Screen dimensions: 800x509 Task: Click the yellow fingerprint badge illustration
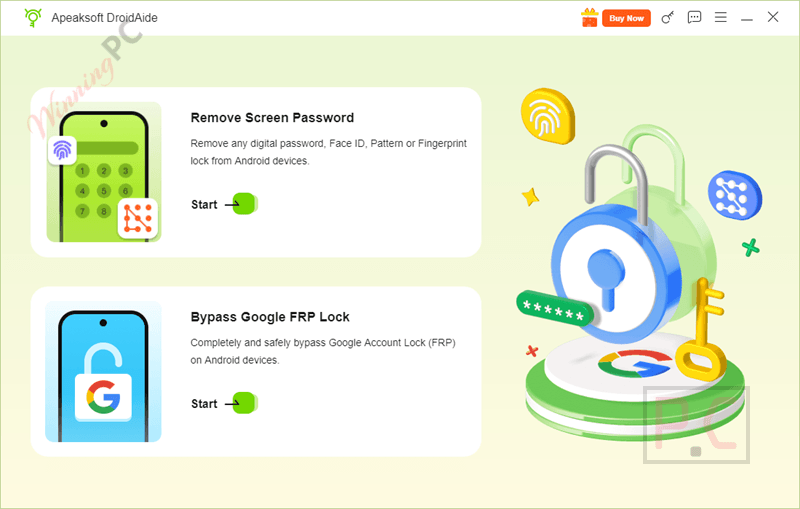548,116
